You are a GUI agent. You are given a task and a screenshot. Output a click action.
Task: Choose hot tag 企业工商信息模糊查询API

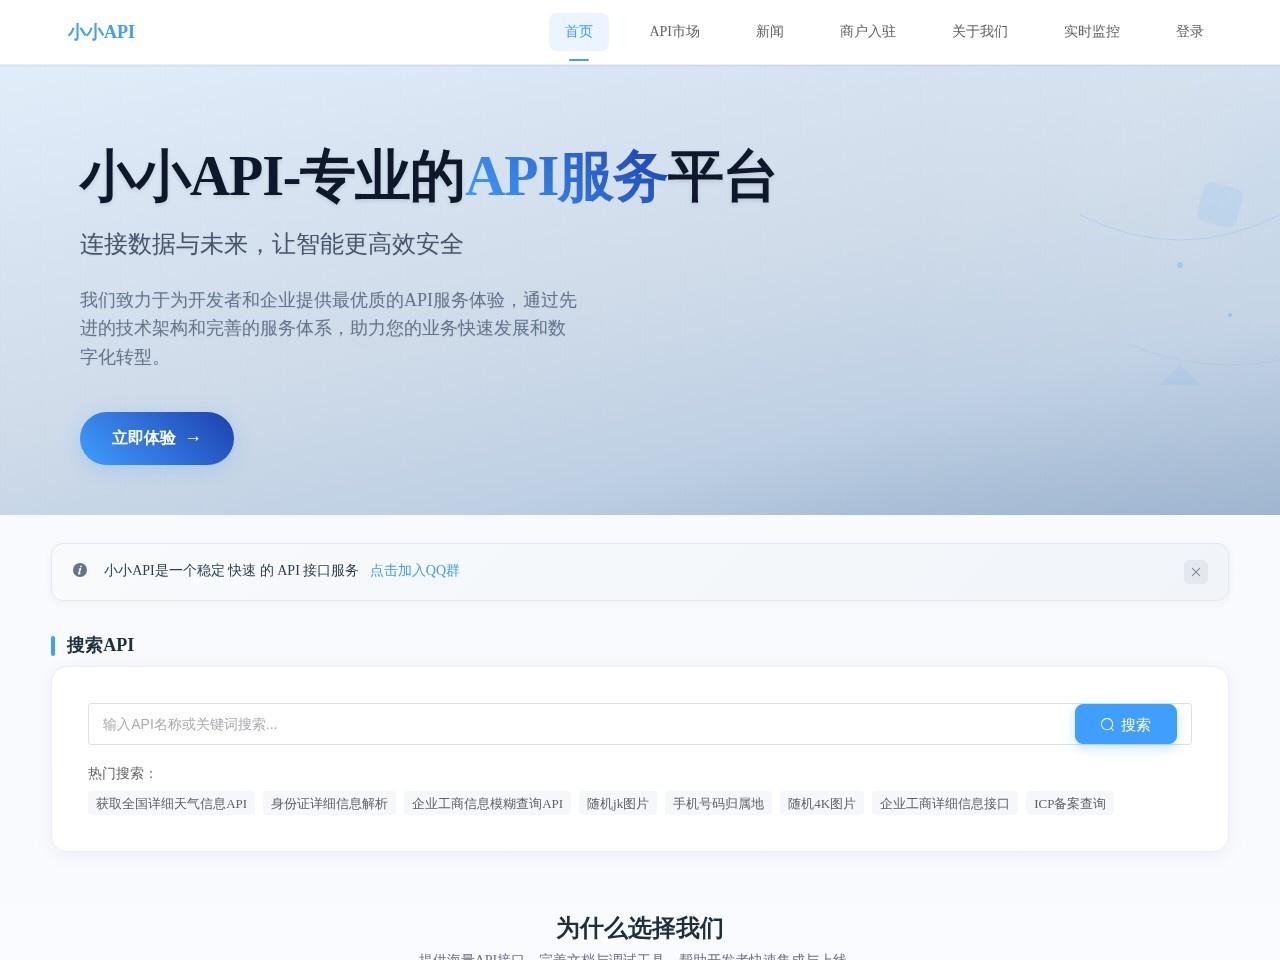coord(487,804)
